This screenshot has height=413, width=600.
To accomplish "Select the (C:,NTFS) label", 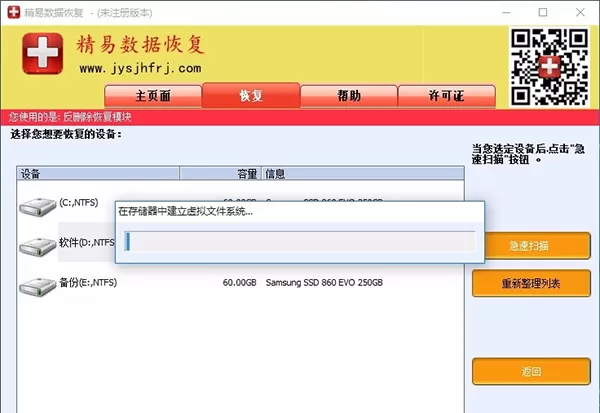I will (78, 202).
